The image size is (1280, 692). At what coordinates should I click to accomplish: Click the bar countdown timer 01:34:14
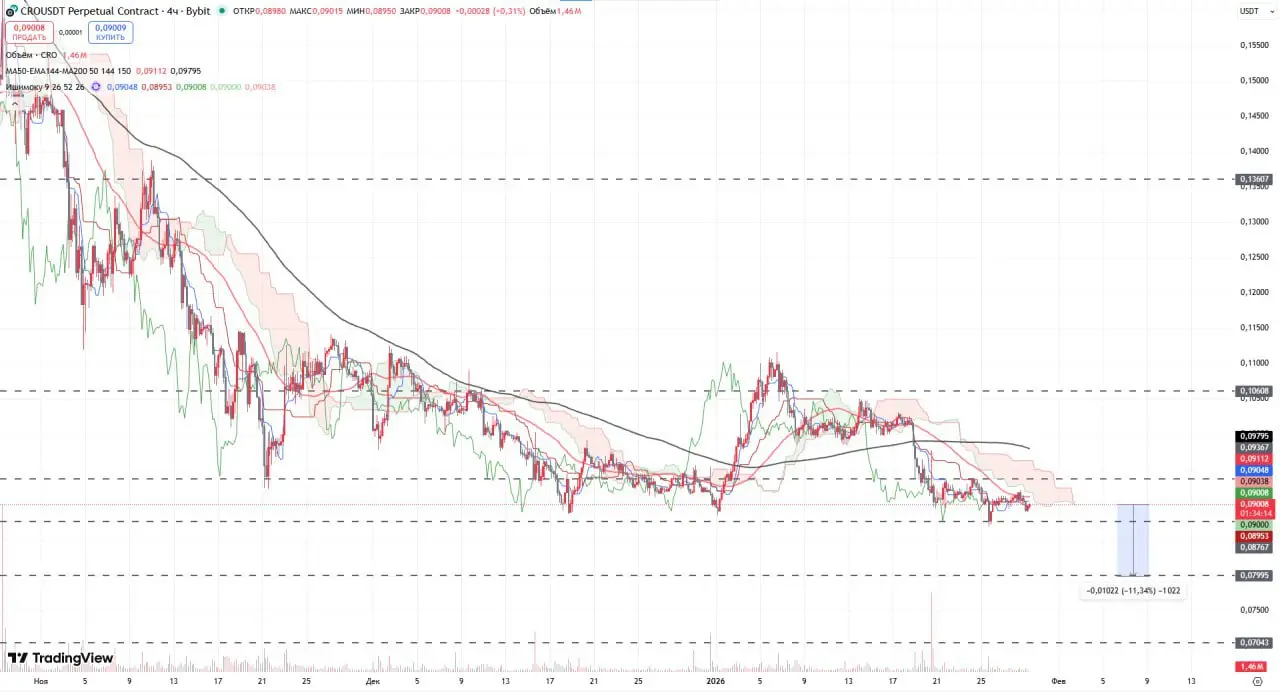pyautogui.click(x=1254, y=514)
